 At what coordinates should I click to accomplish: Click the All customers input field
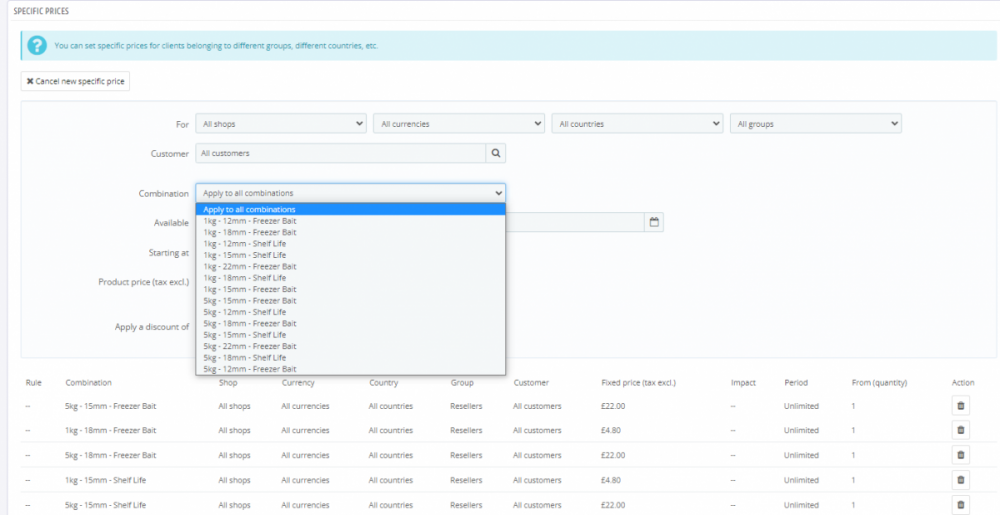(x=340, y=153)
